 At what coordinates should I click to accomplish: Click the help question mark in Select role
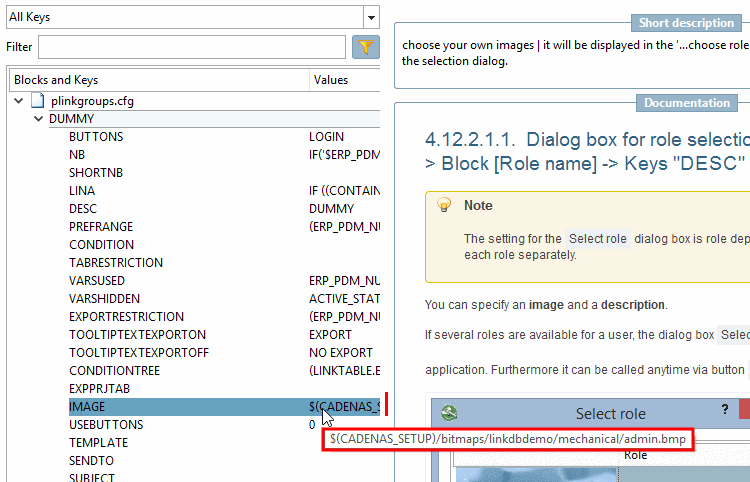point(725,409)
